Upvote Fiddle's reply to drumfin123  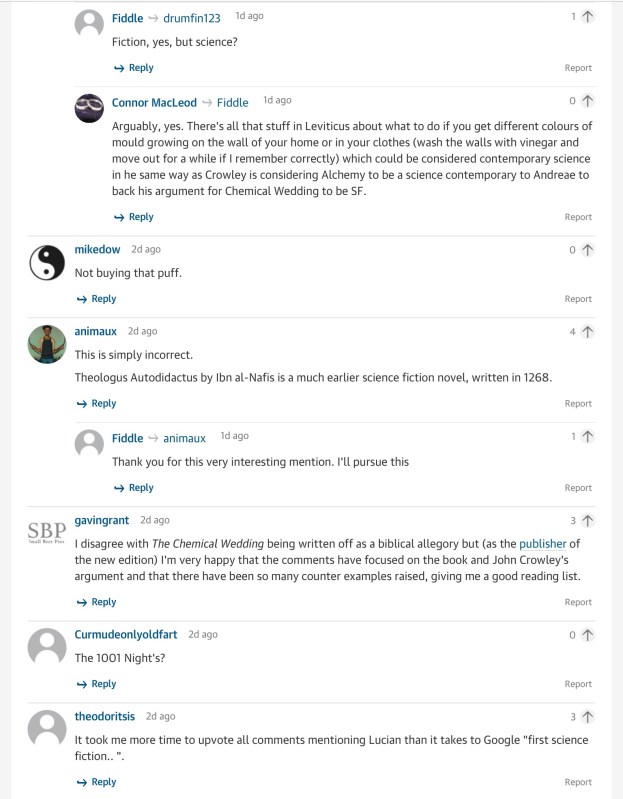587,17
